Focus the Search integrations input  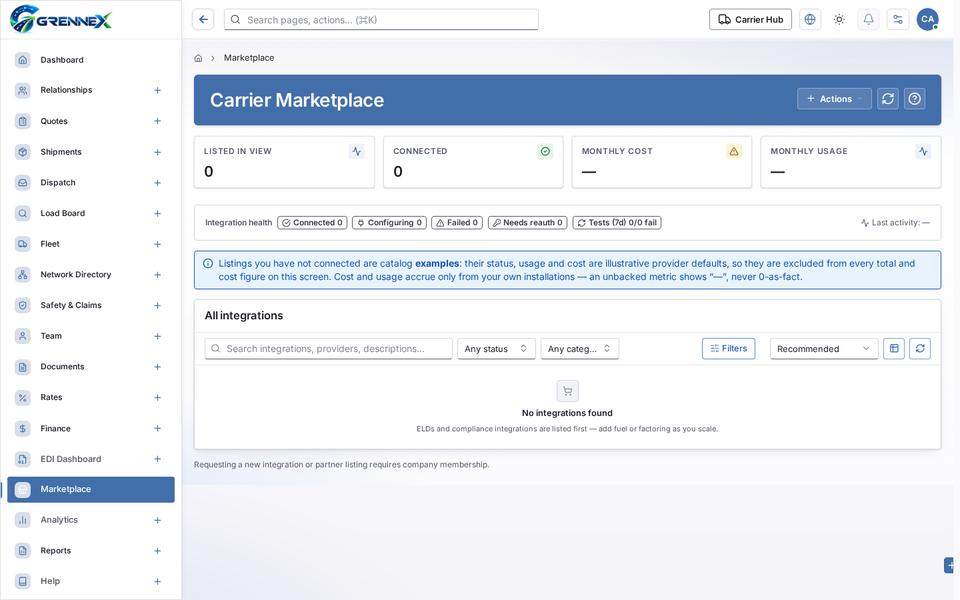click(329, 348)
